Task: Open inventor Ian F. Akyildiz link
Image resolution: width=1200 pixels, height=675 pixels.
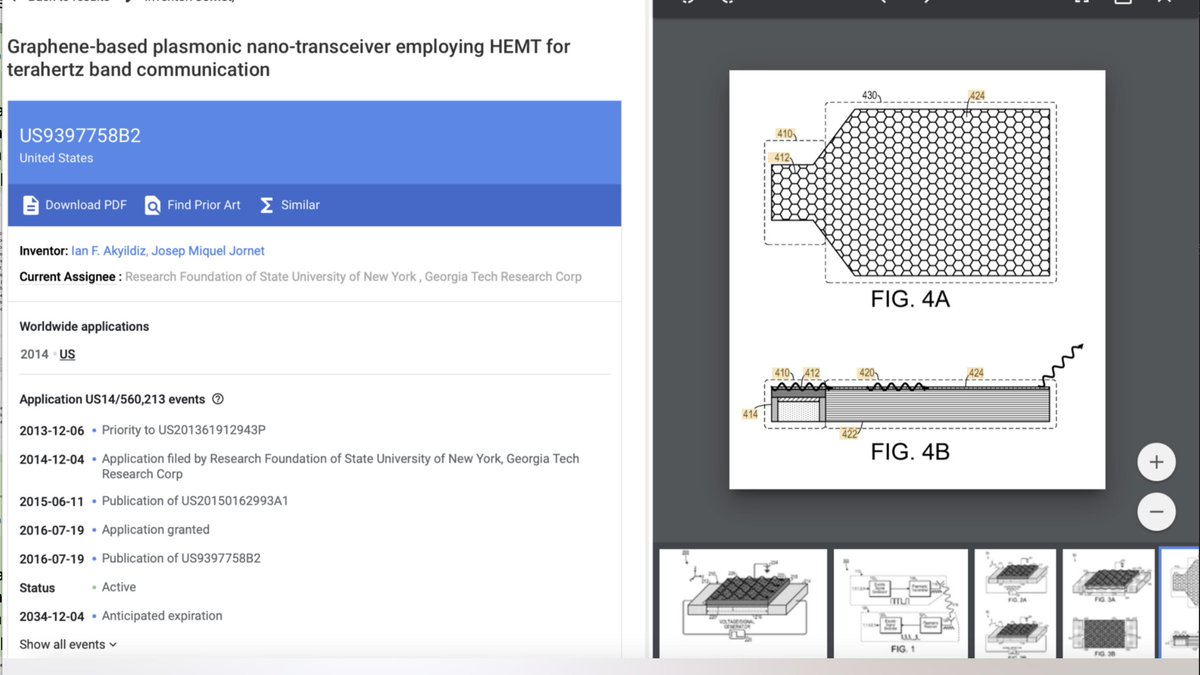Action: [x=108, y=251]
